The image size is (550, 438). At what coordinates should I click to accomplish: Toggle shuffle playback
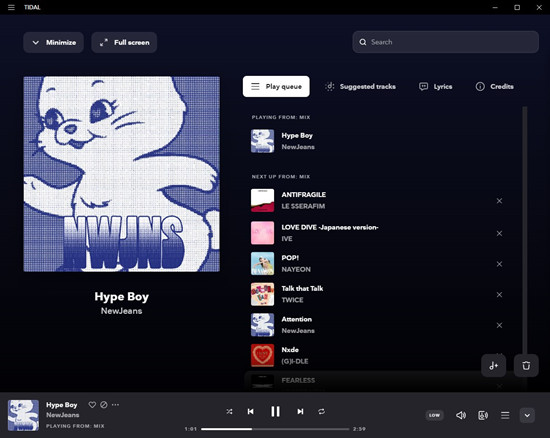(229, 411)
